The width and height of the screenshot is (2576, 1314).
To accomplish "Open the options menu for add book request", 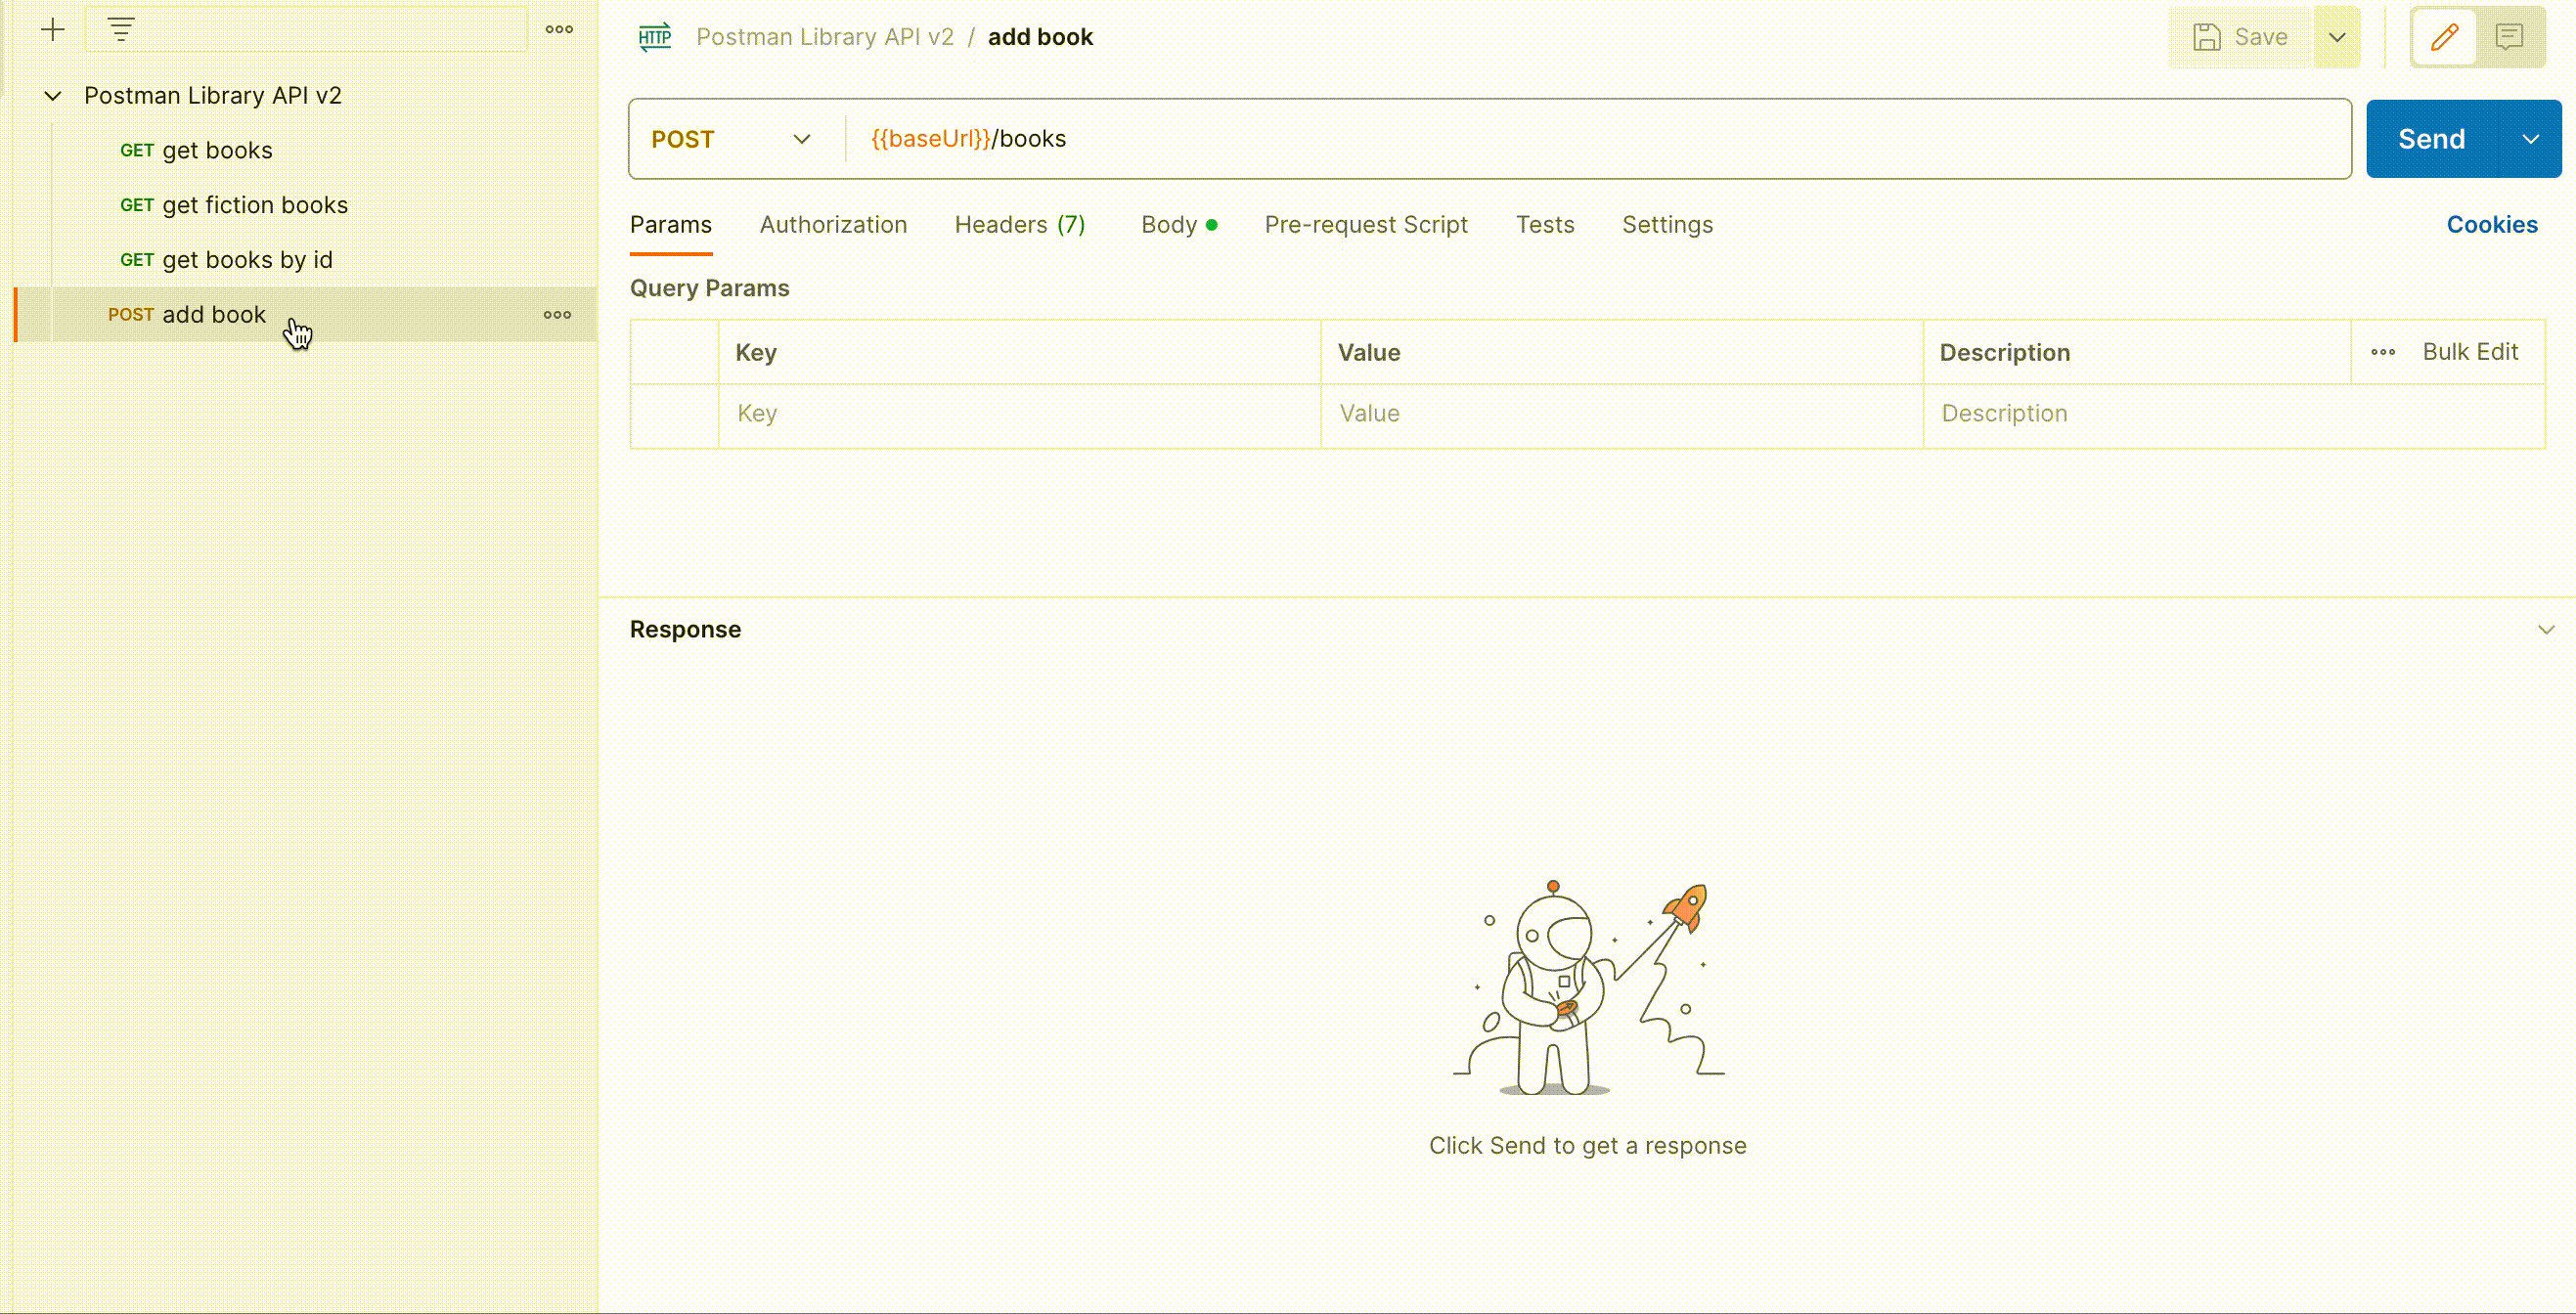I will tap(557, 315).
